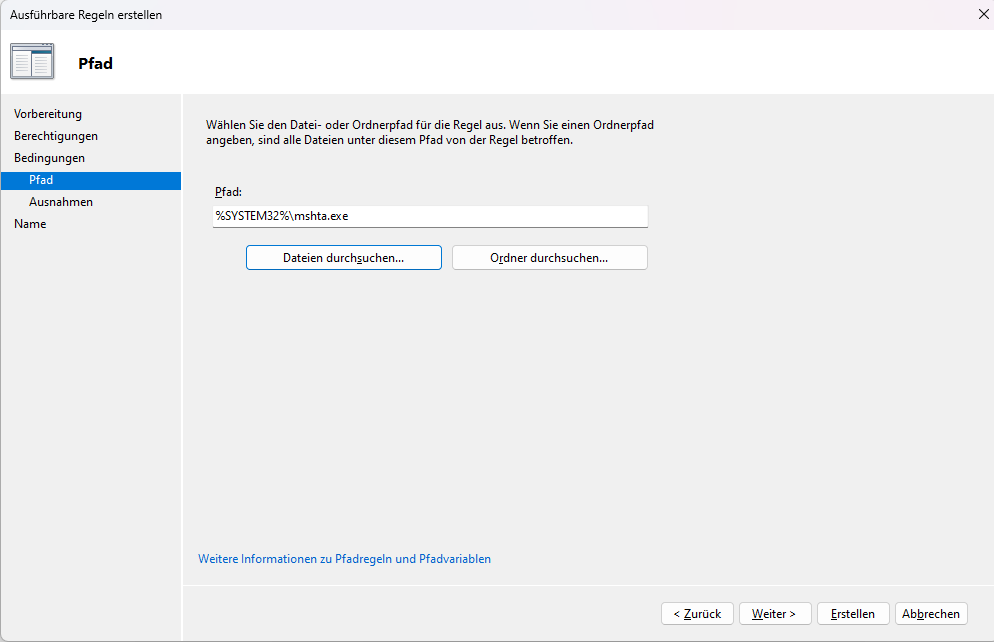Click into the Pfad text field
This screenshot has height=642, width=994.
(430, 216)
